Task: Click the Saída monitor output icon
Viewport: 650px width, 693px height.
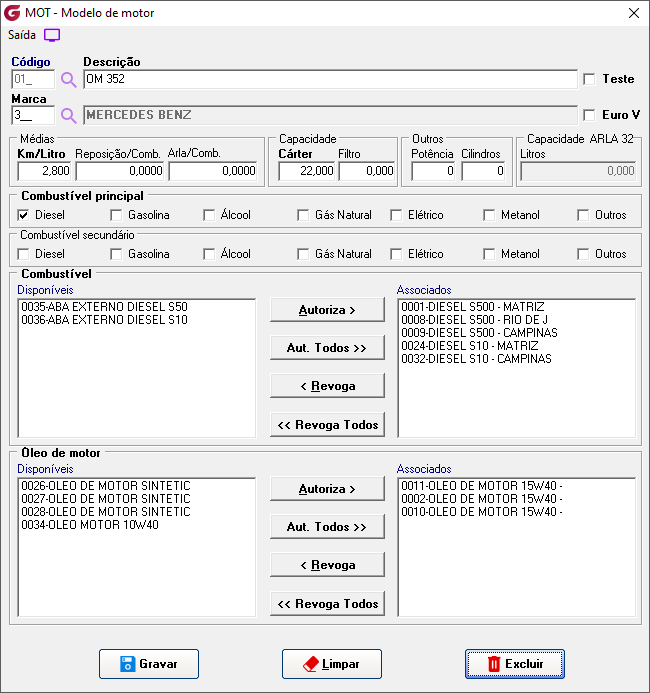Action: 52,35
